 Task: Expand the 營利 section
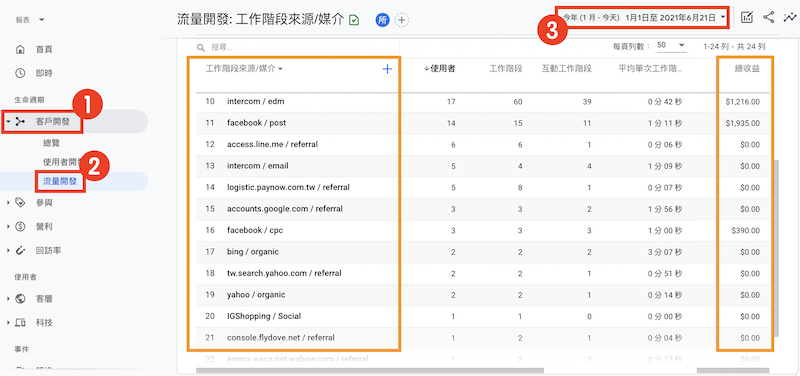tap(8, 227)
